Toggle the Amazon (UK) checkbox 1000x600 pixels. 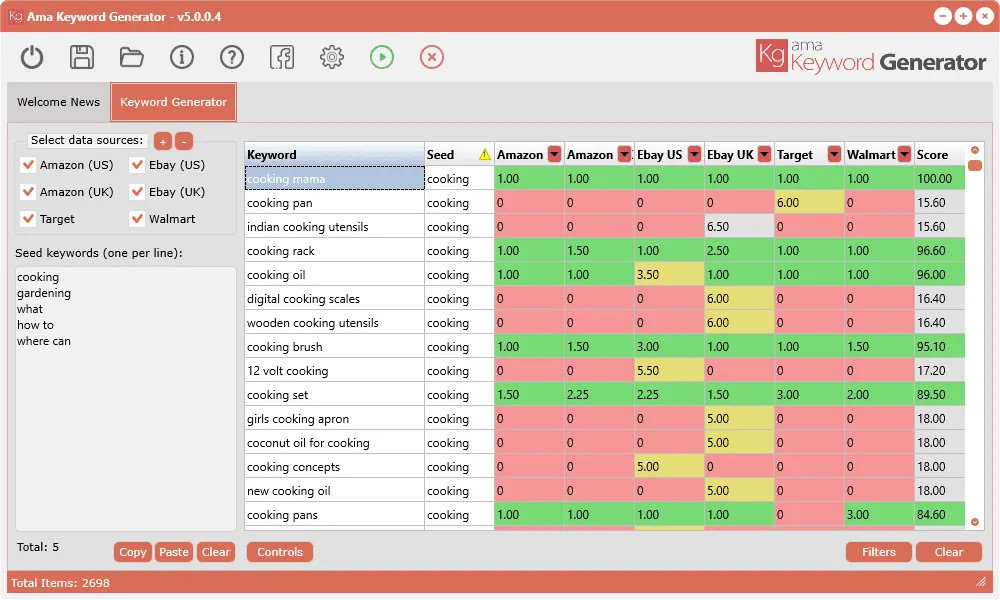(x=28, y=192)
